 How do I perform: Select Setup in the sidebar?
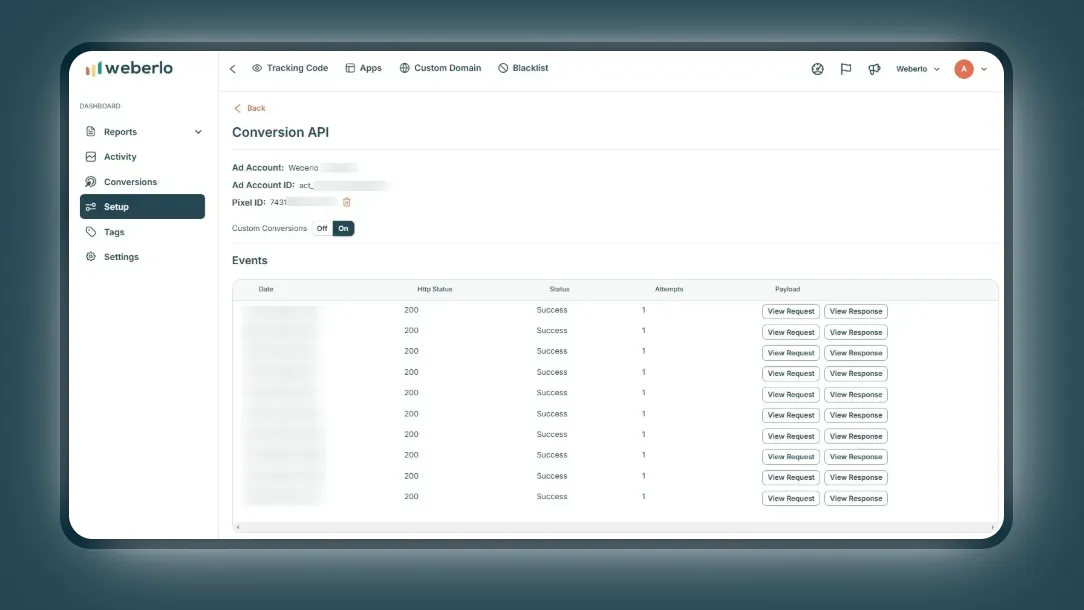click(x=142, y=207)
